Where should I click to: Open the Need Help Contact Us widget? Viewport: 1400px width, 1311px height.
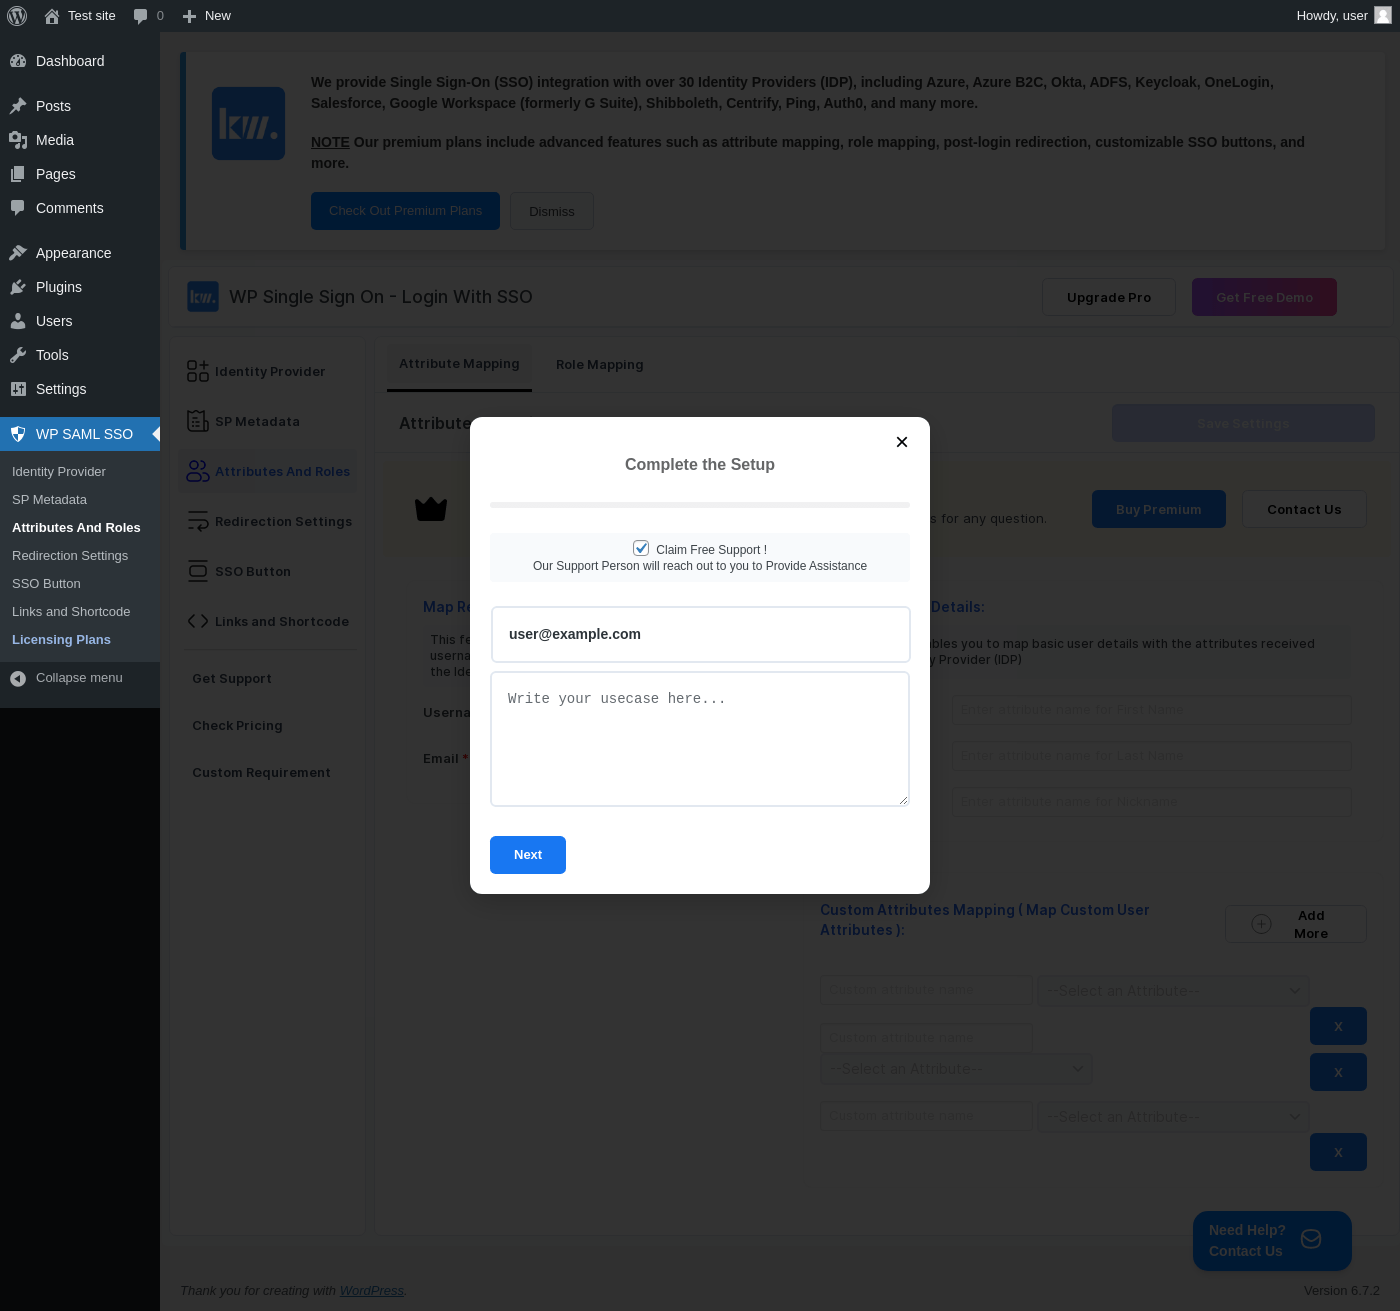1272,1241
